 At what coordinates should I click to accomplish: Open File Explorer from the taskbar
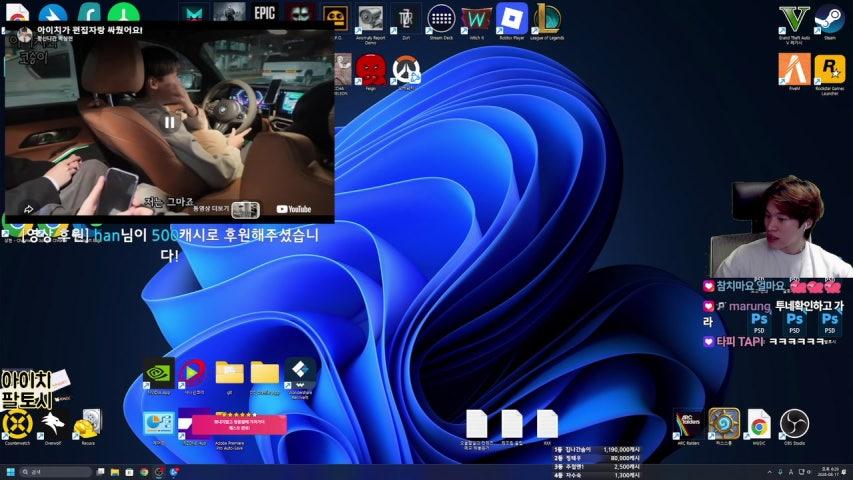(x=115, y=472)
